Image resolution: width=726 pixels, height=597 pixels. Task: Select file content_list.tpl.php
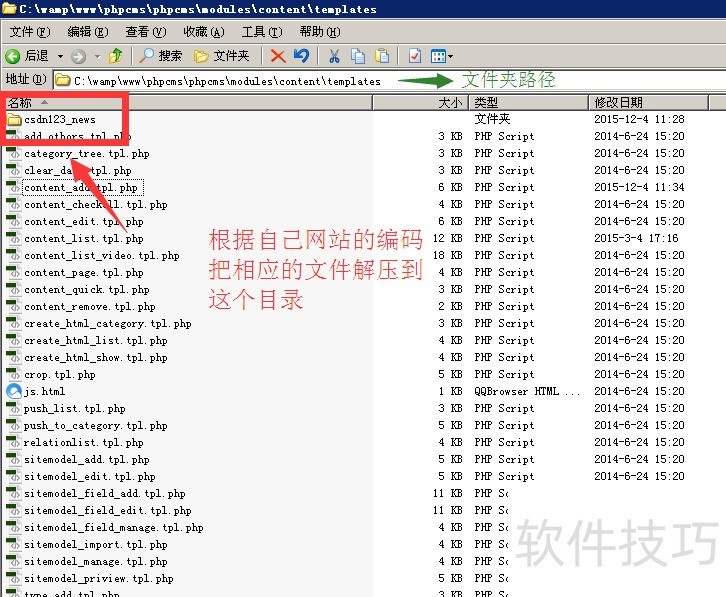click(x=84, y=239)
